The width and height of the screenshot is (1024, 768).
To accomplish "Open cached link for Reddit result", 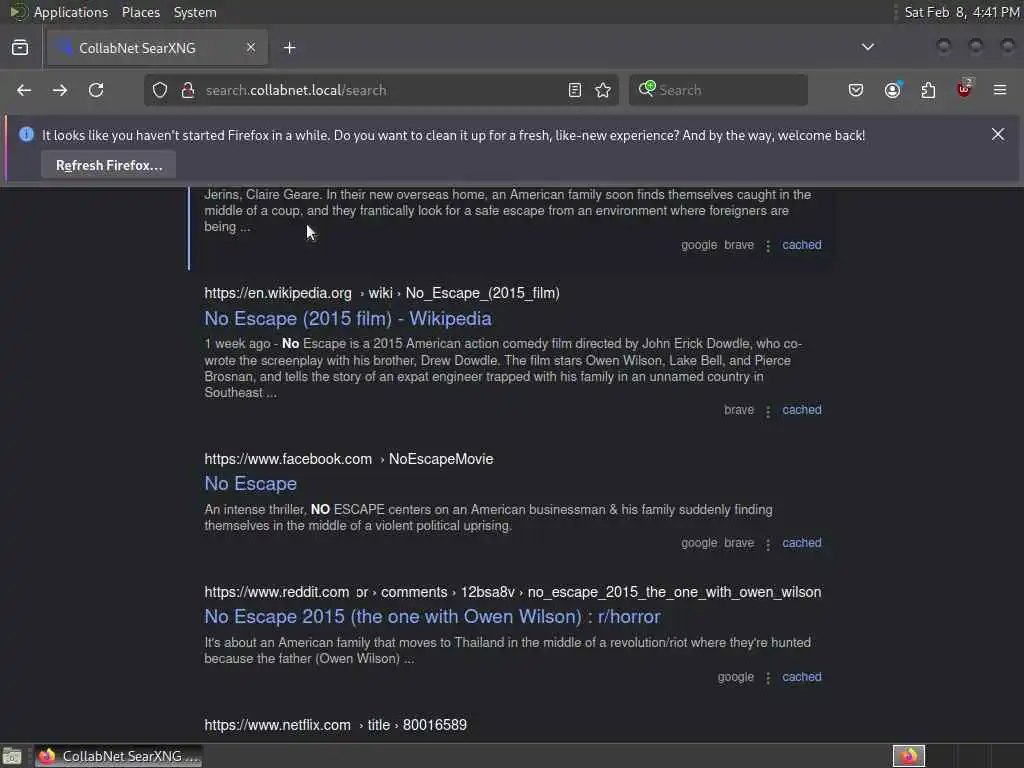I will click(x=802, y=677).
